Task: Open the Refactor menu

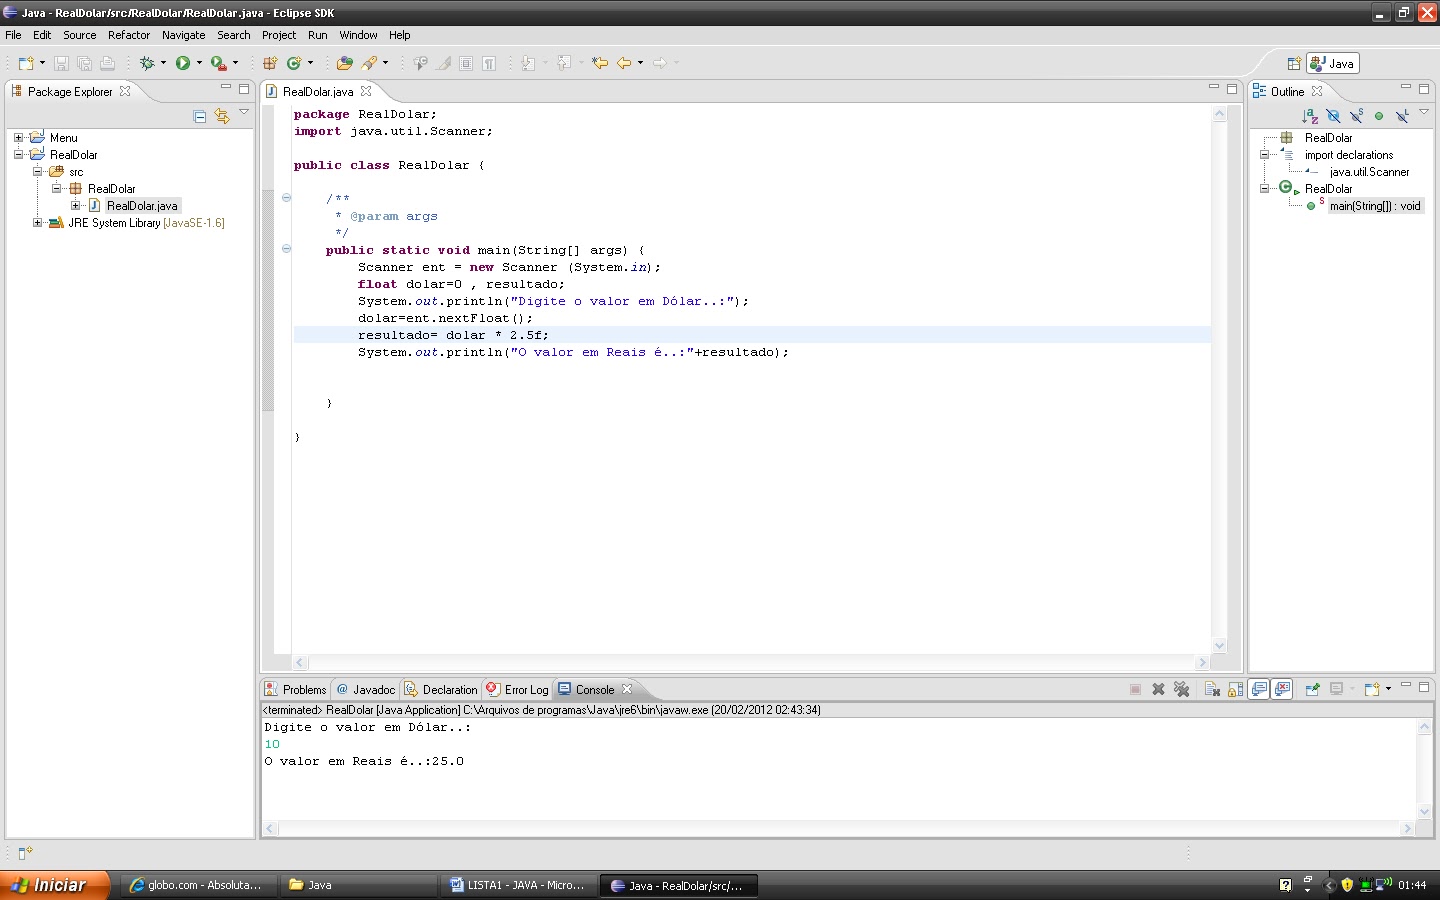Action: pyautogui.click(x=129, y=35)
